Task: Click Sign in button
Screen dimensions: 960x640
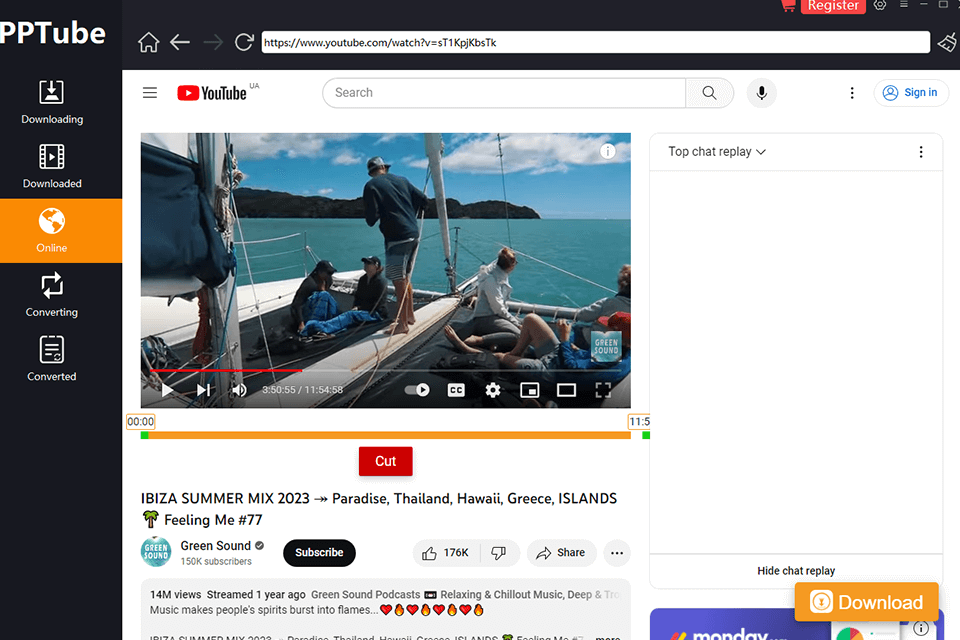Action: (x=910, y=92)
